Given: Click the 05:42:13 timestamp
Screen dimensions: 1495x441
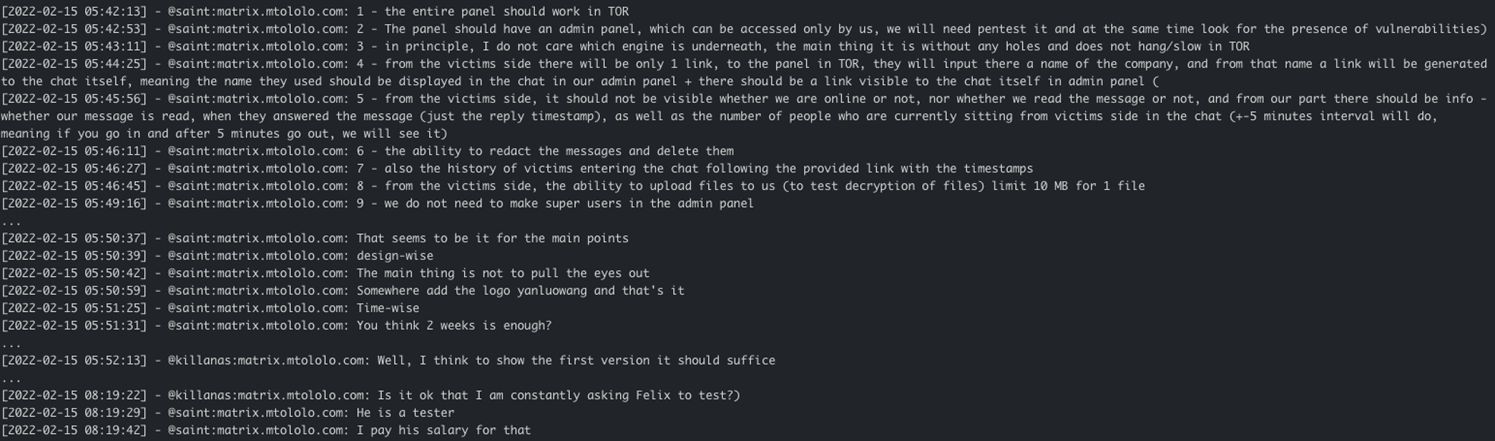Looking at the screenshot, I should click(x=75, y=11).
